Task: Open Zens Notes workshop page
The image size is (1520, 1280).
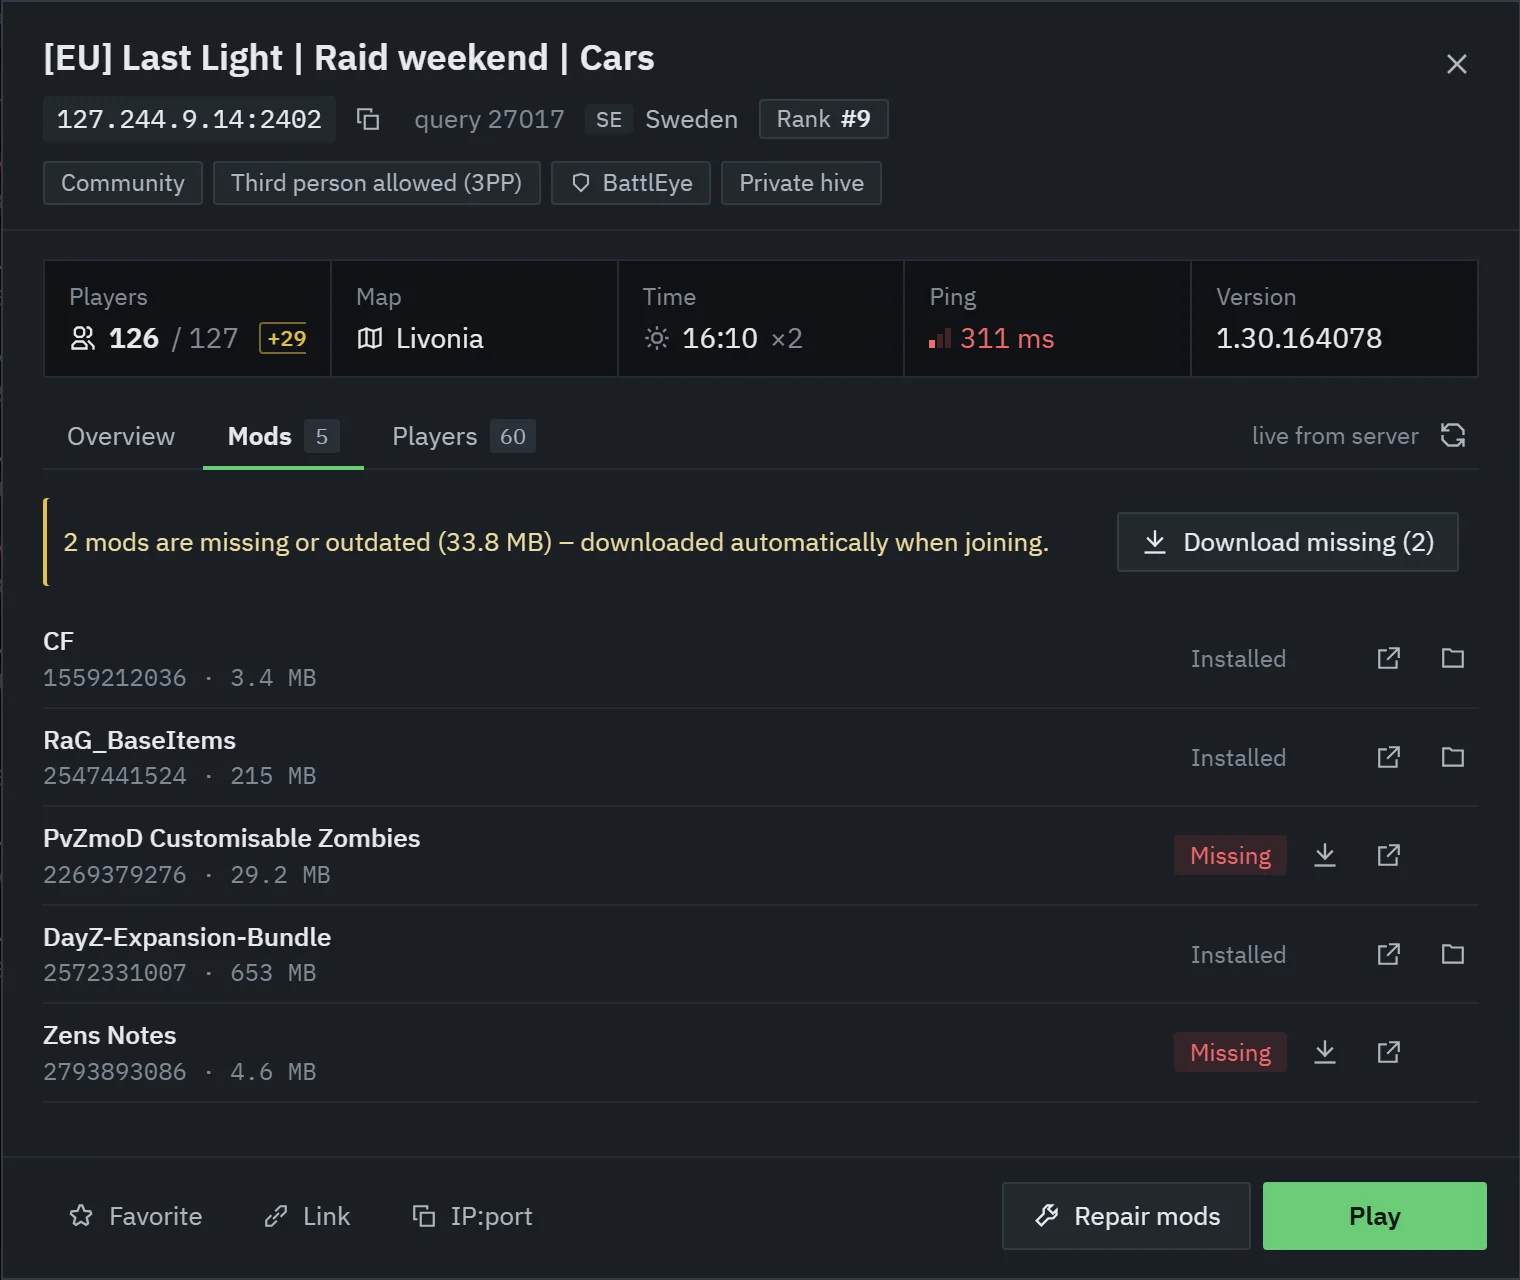Action: point(1388,1052)
